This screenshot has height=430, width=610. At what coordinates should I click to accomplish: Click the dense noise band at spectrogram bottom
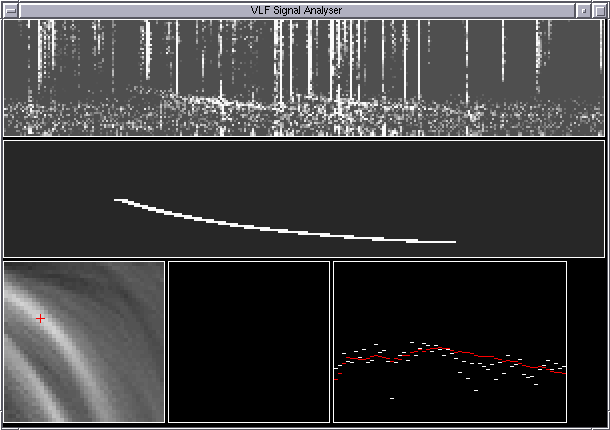point(300,124)
